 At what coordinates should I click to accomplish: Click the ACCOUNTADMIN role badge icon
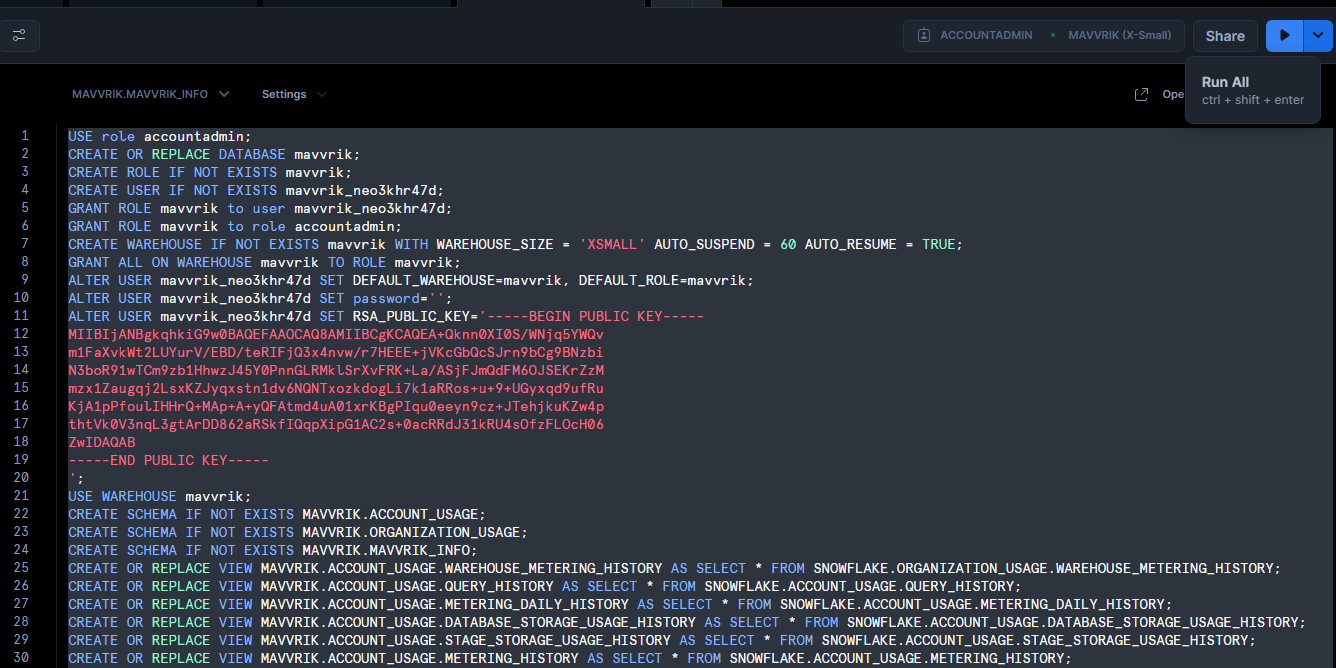pyautogui.click(x=924, y=36)
